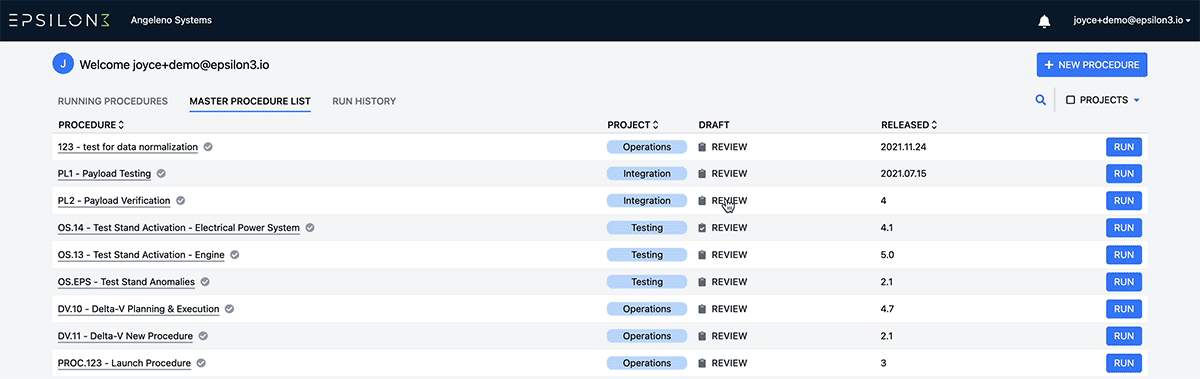Click released version 4.7 in DV.10 row
This screenshot has height=379, width=1200.
[887, 309]
